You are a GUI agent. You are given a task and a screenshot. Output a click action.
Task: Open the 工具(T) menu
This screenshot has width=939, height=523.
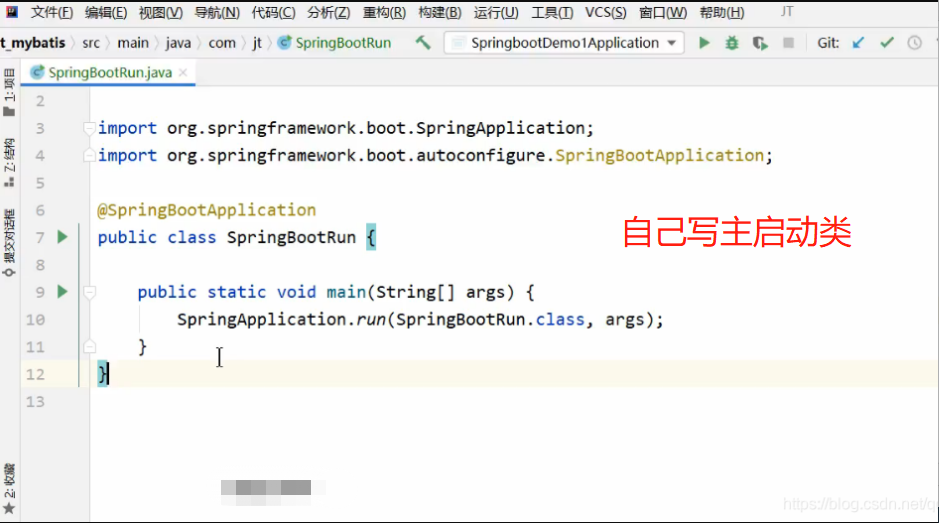pos(552,12)
